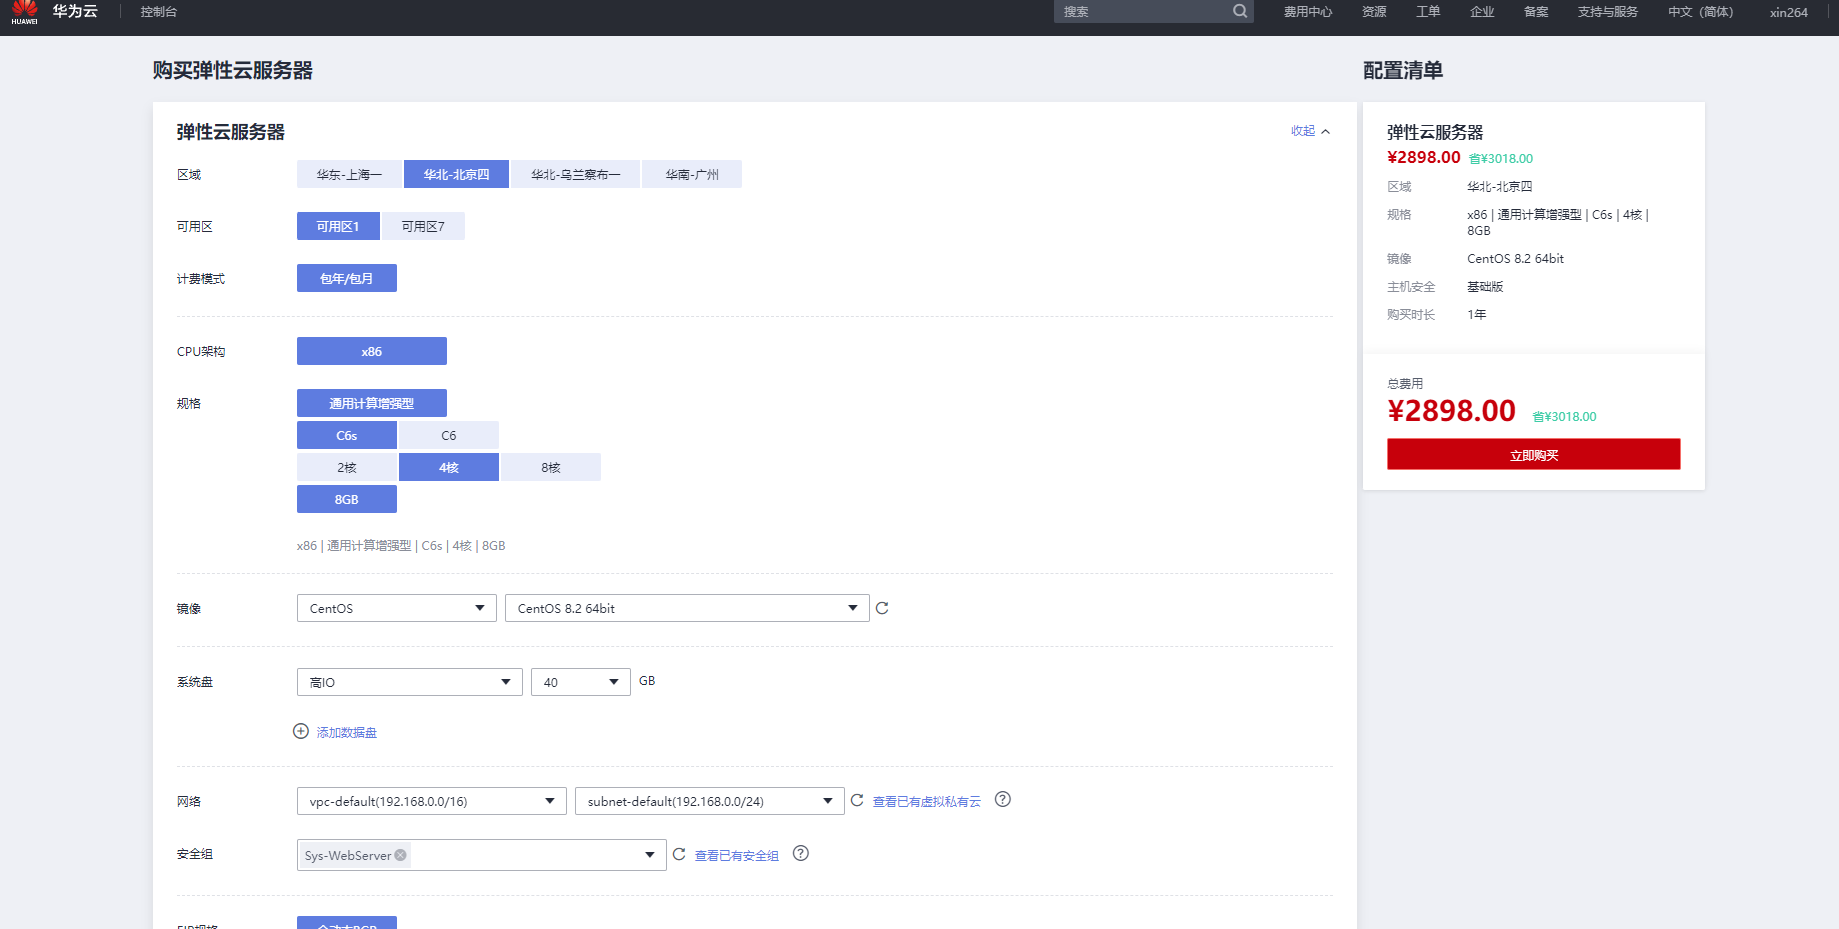
Task: Click the 购买弹性云服务器 page heading
Action: (233, 70)
